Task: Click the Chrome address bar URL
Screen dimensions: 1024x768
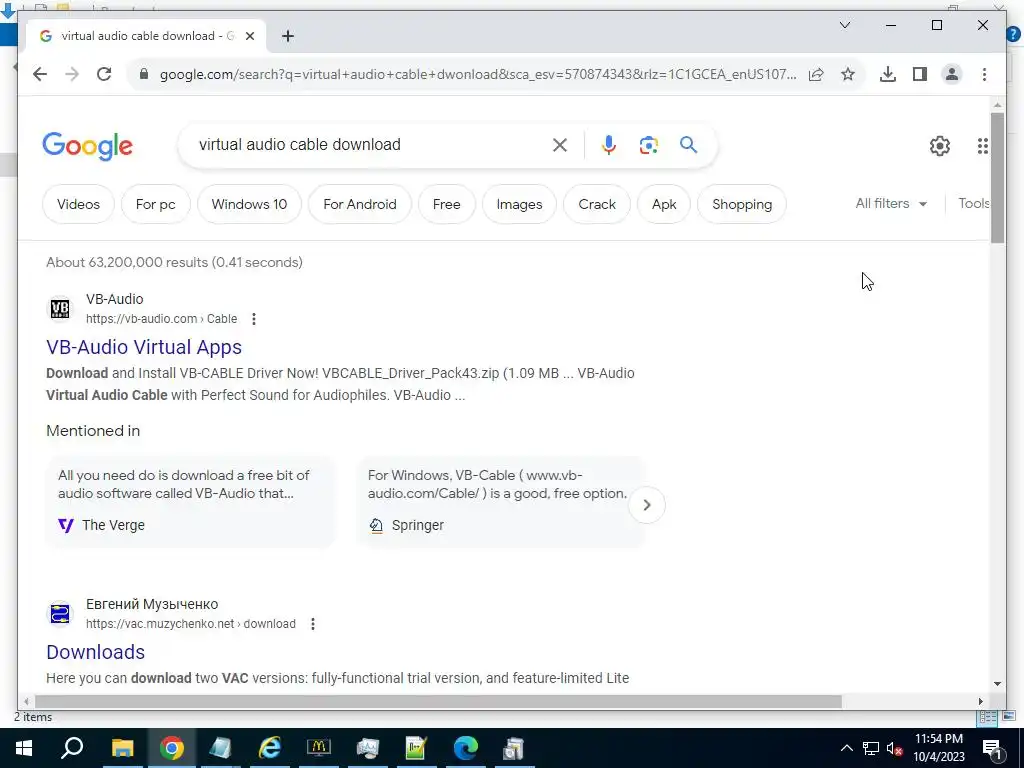Action: [477, 74]
